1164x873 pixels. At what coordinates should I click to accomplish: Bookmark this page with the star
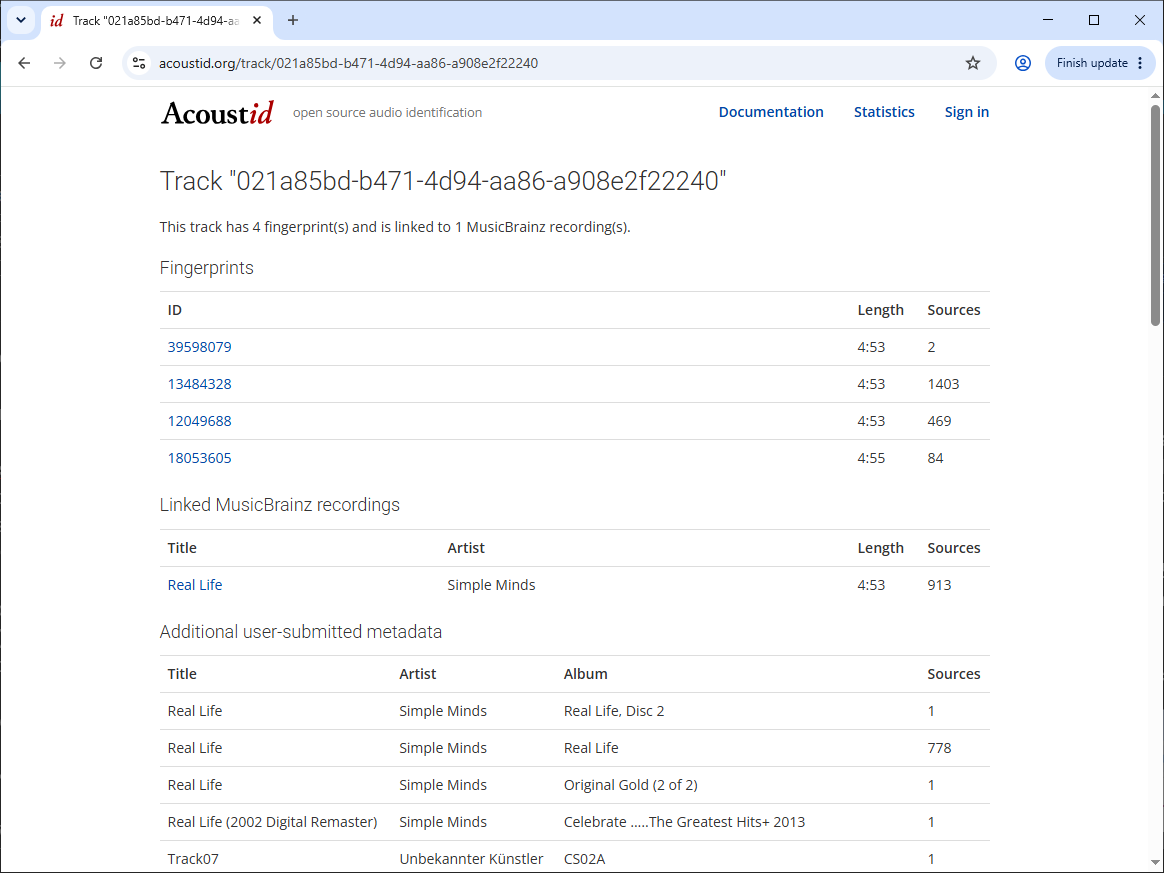[x=972, y=63]
